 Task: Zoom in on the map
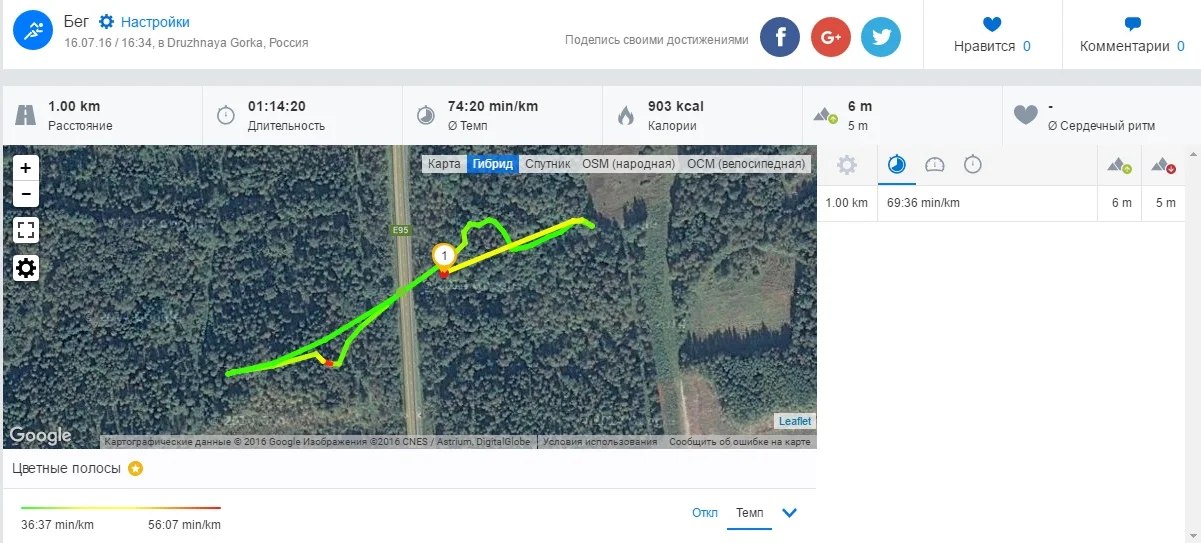pyautogui.click(x=26, y=168)
